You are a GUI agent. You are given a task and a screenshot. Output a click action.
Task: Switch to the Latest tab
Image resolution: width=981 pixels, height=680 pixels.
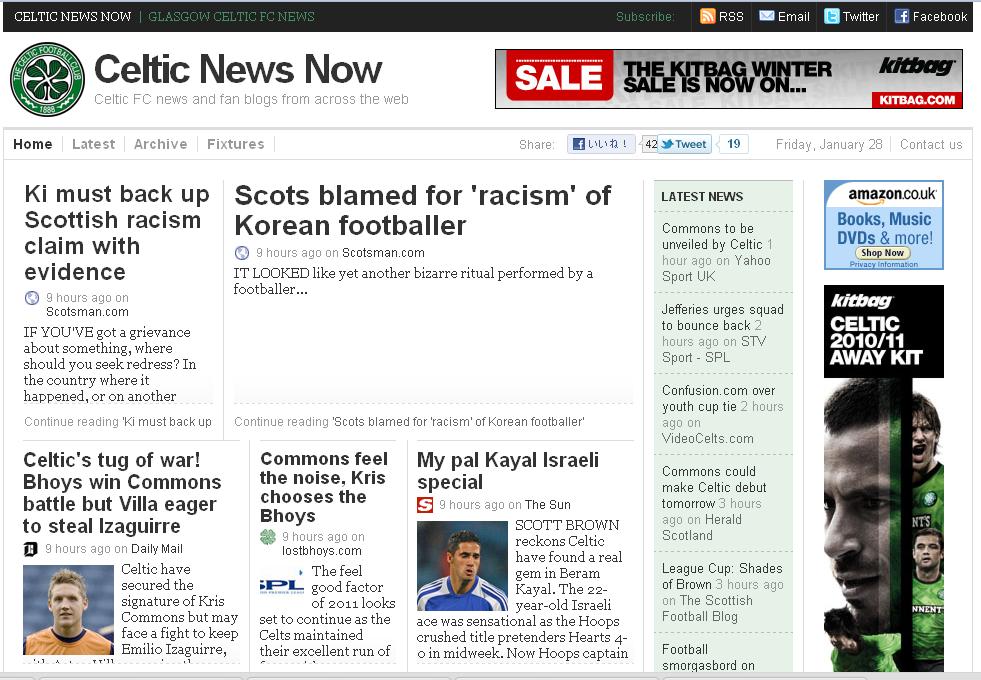tap(93, 144)
